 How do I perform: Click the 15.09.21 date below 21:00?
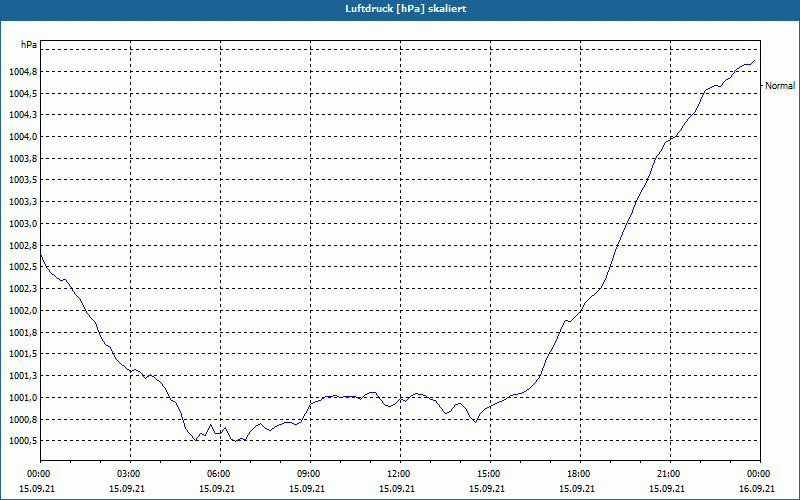click(667, 489)
